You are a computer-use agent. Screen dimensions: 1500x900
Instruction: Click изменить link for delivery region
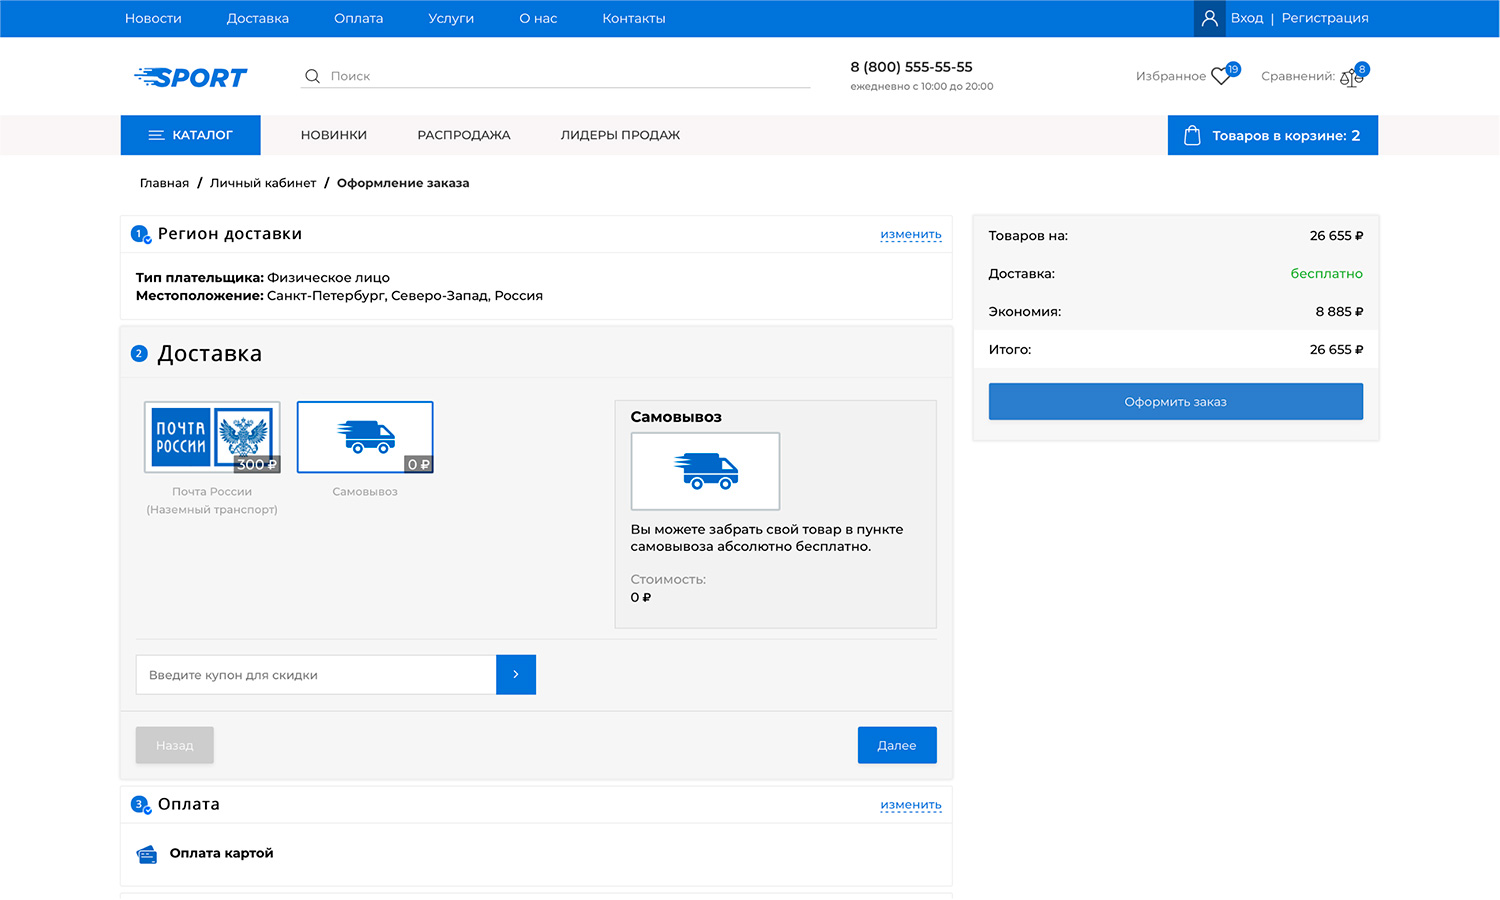[910, 234]
